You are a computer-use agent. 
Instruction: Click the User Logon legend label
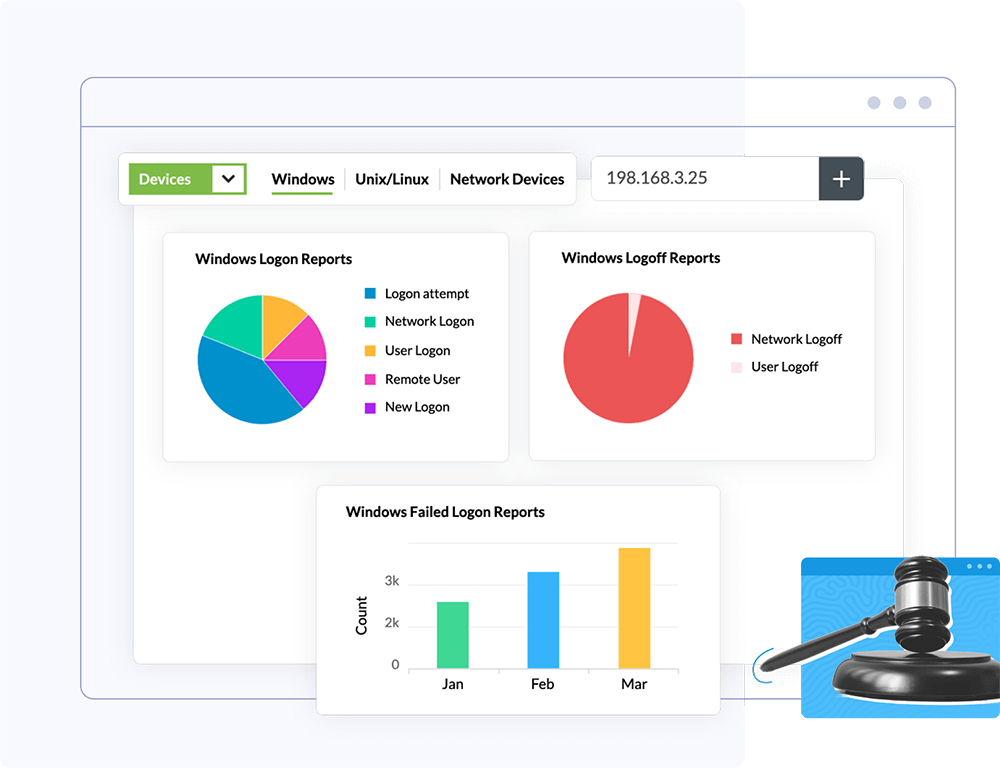point(417,351)
